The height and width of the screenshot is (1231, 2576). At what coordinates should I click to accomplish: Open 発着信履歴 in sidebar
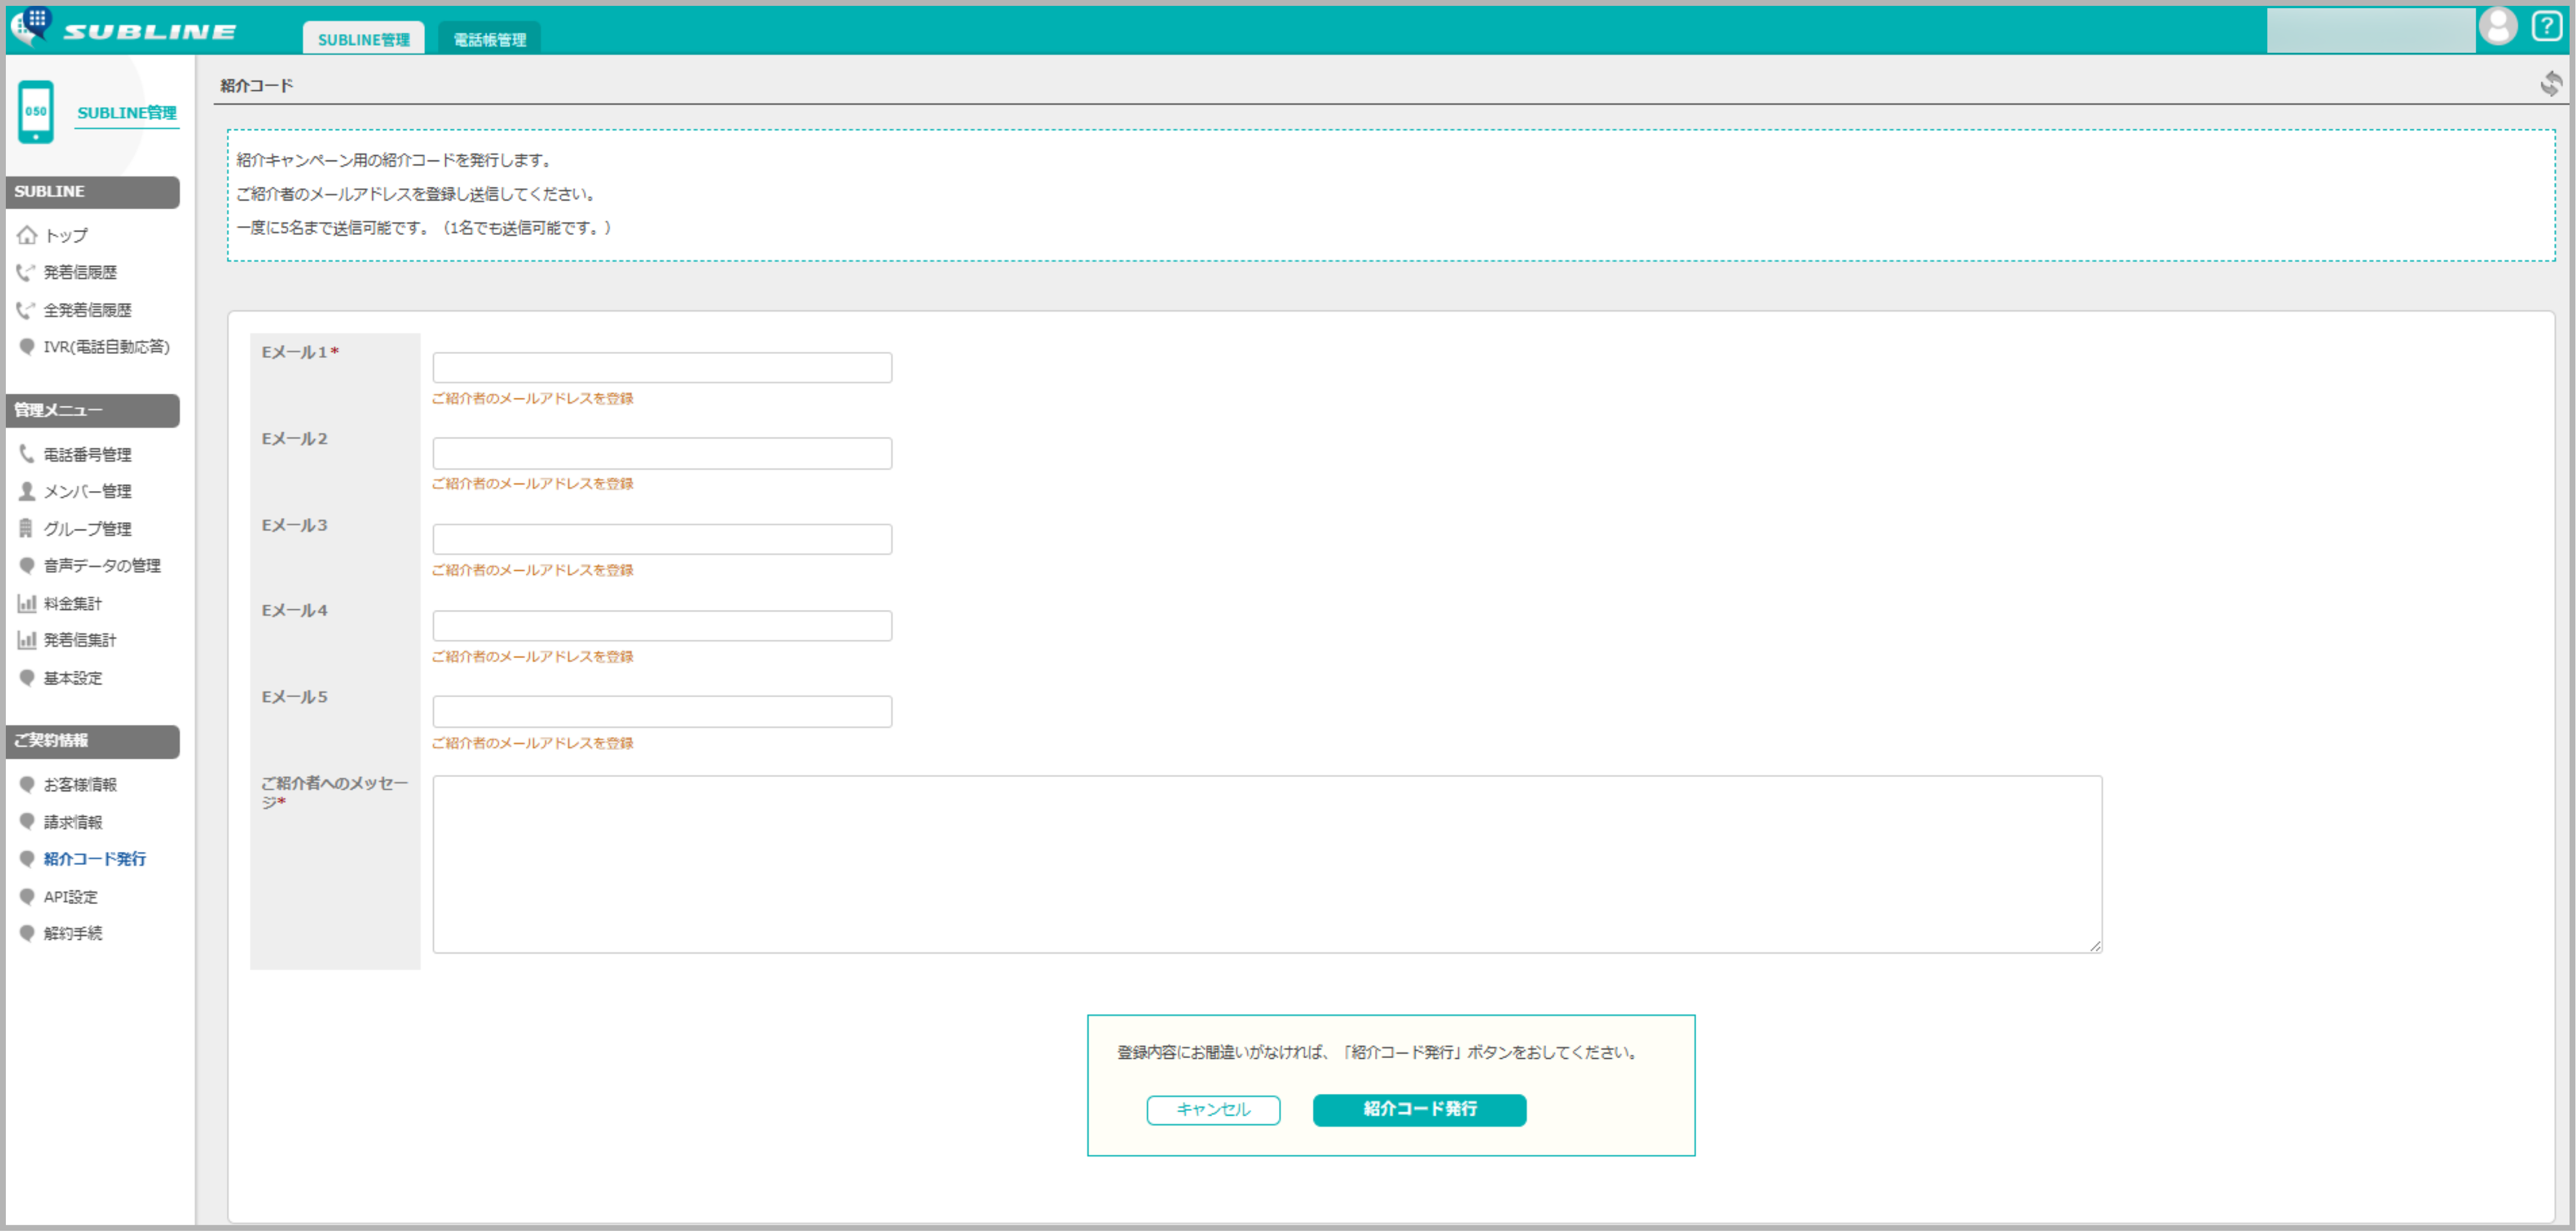point(79,272)
